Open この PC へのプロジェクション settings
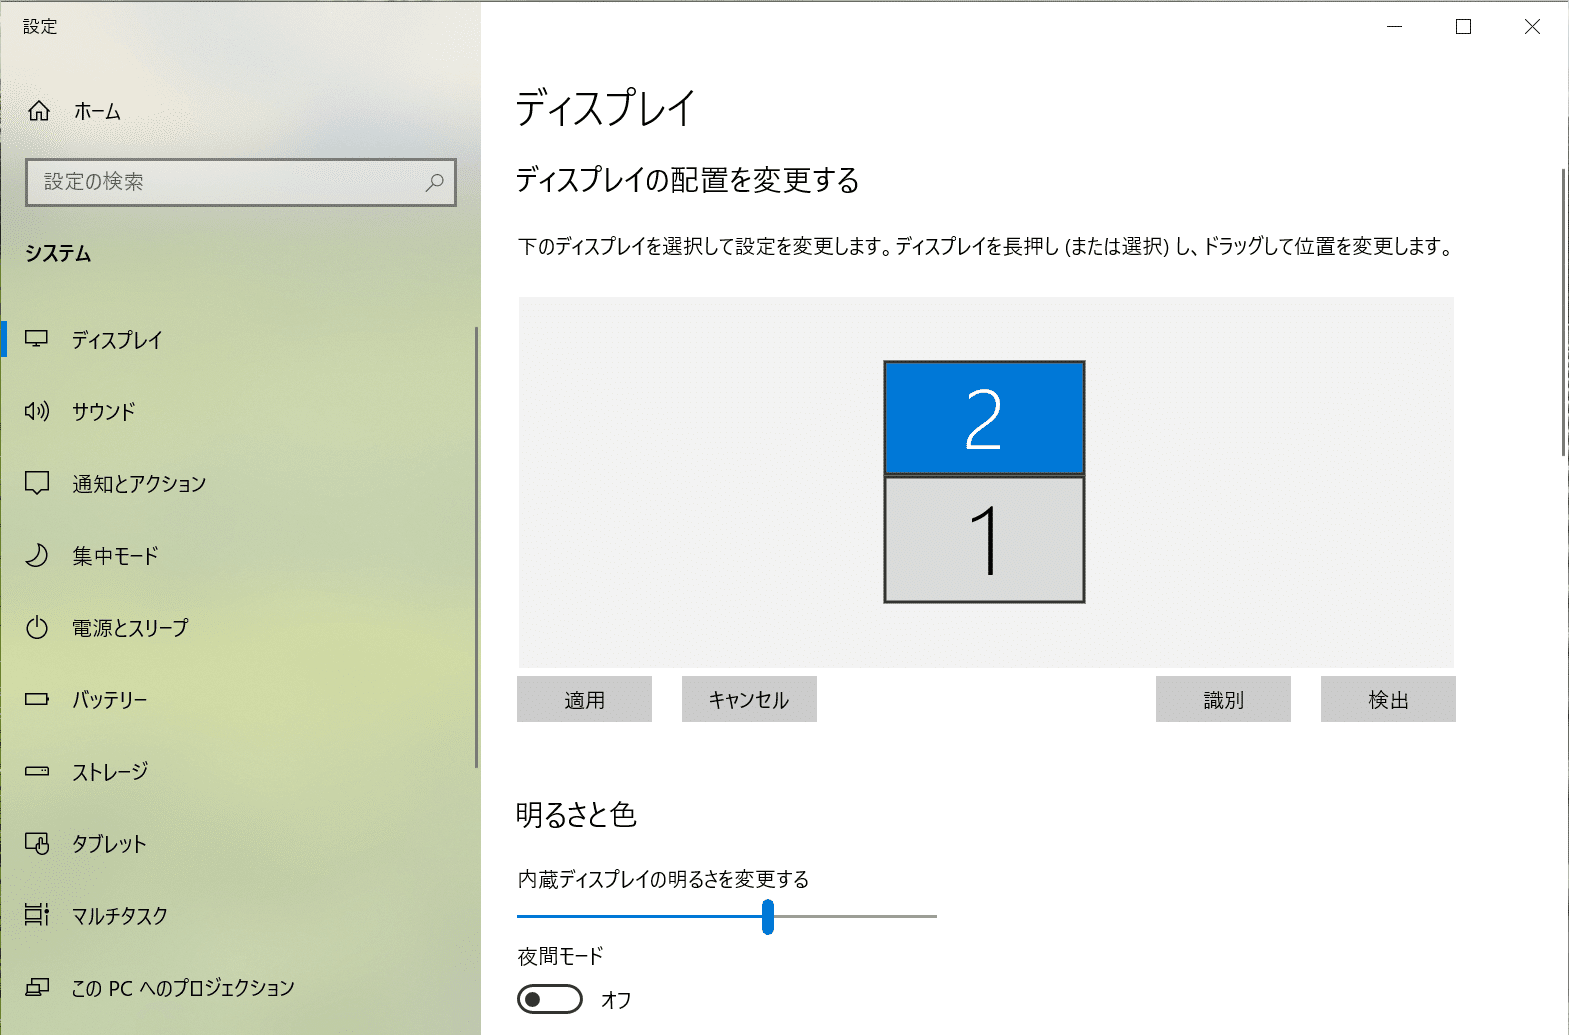Image resolution: width=1569 pixels, height=1035 pixels. 183,987
